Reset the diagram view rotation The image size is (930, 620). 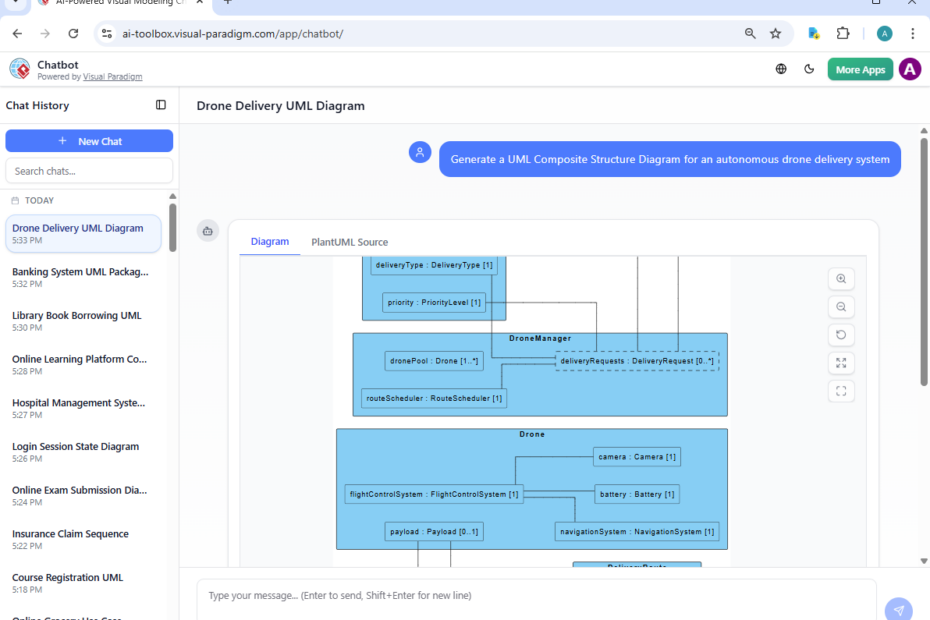tap(841, 335)
